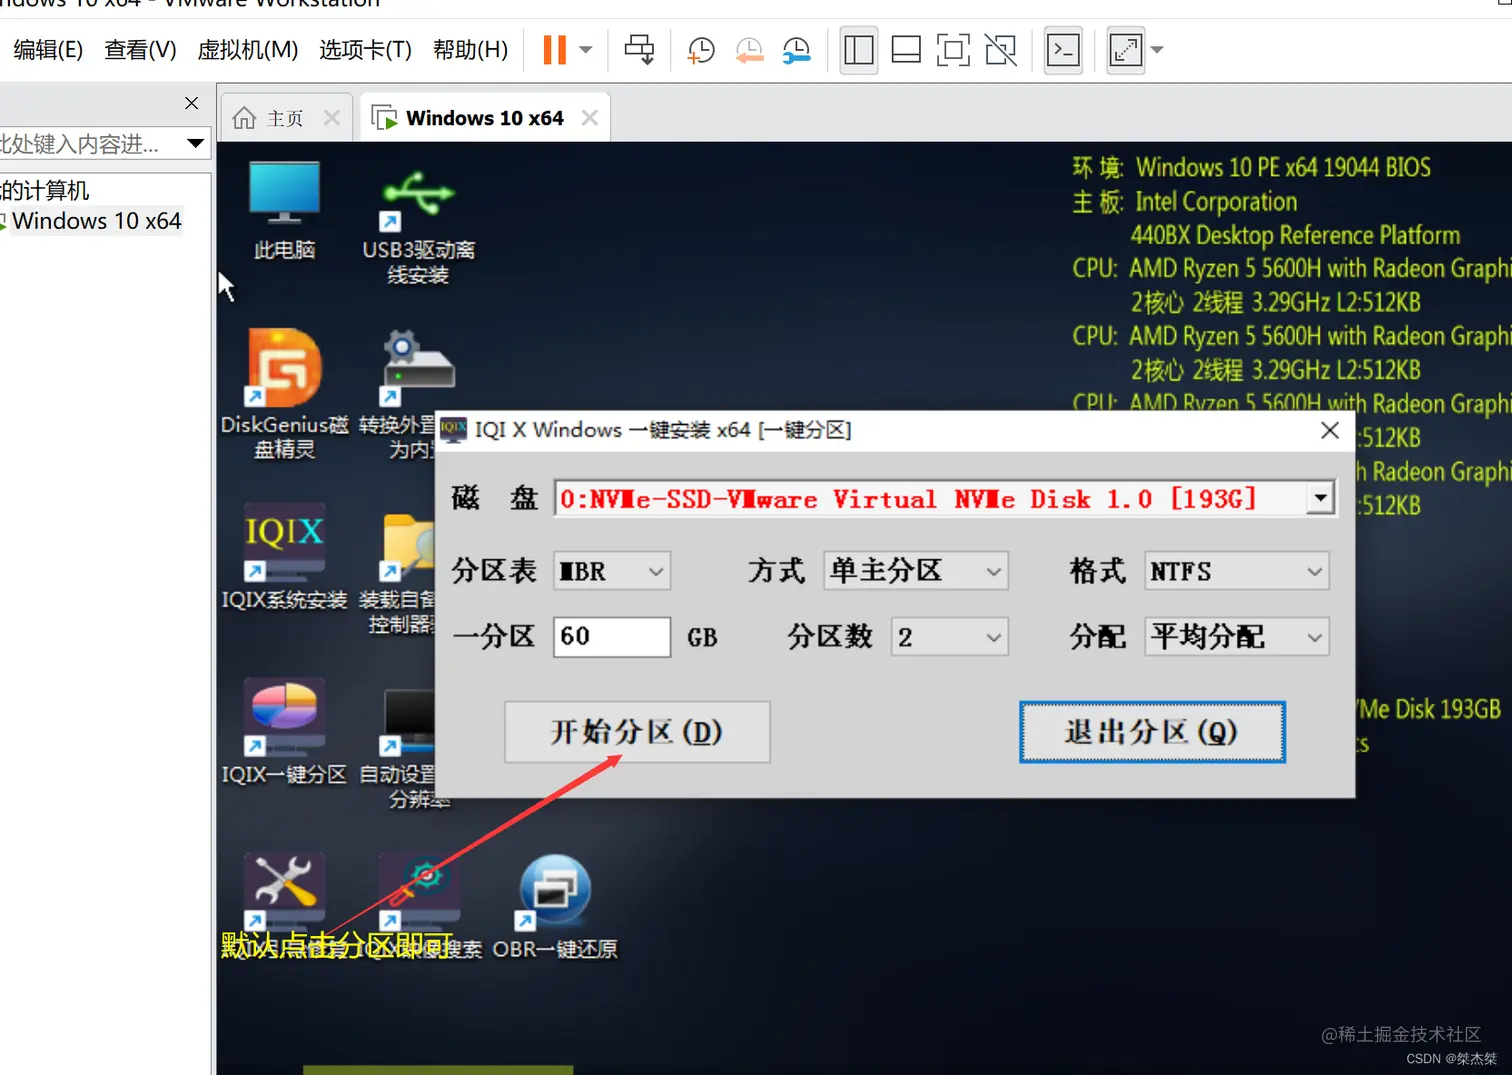Open the library search dropdown arrow
This screenshot has height=1075, width=1512.
click(195, 143)
